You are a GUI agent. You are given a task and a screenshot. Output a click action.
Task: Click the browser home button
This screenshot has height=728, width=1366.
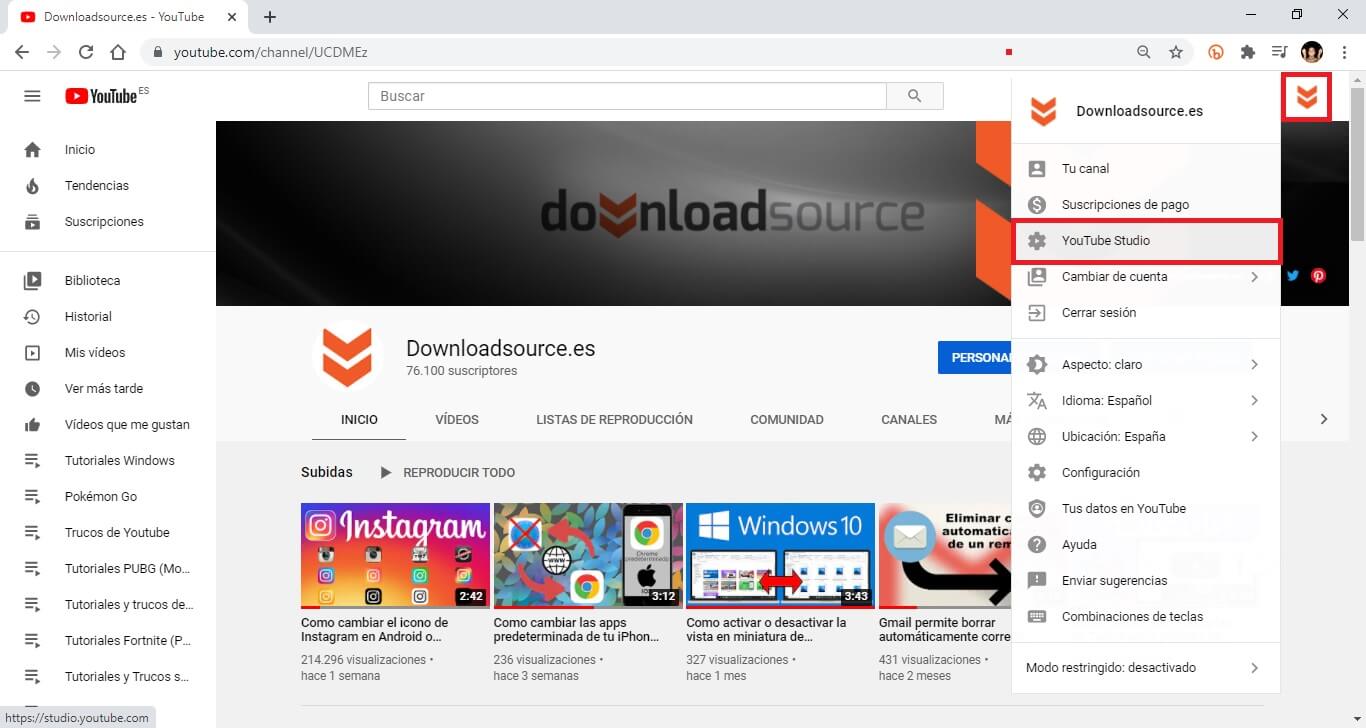tap(118, 52)
